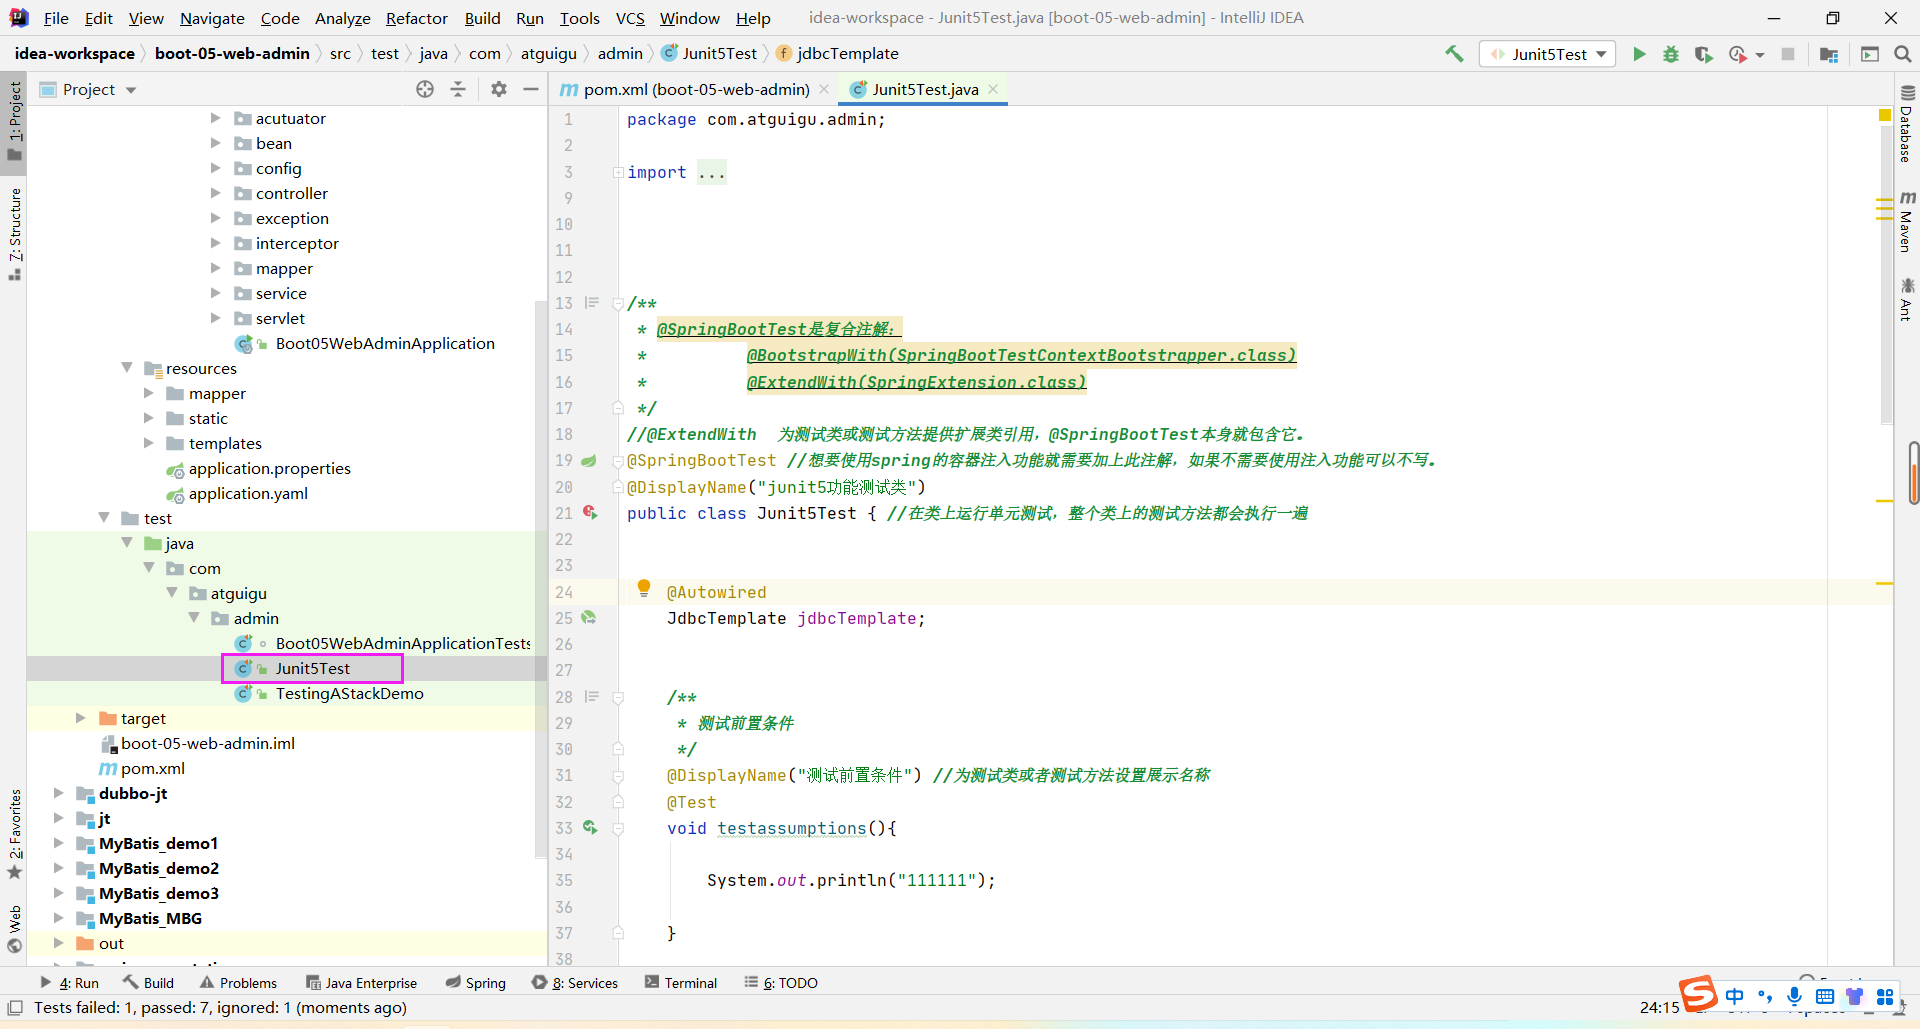
Task: Click the Debug bug icon
Action: pyautogui.click(x=1671, y=54)
